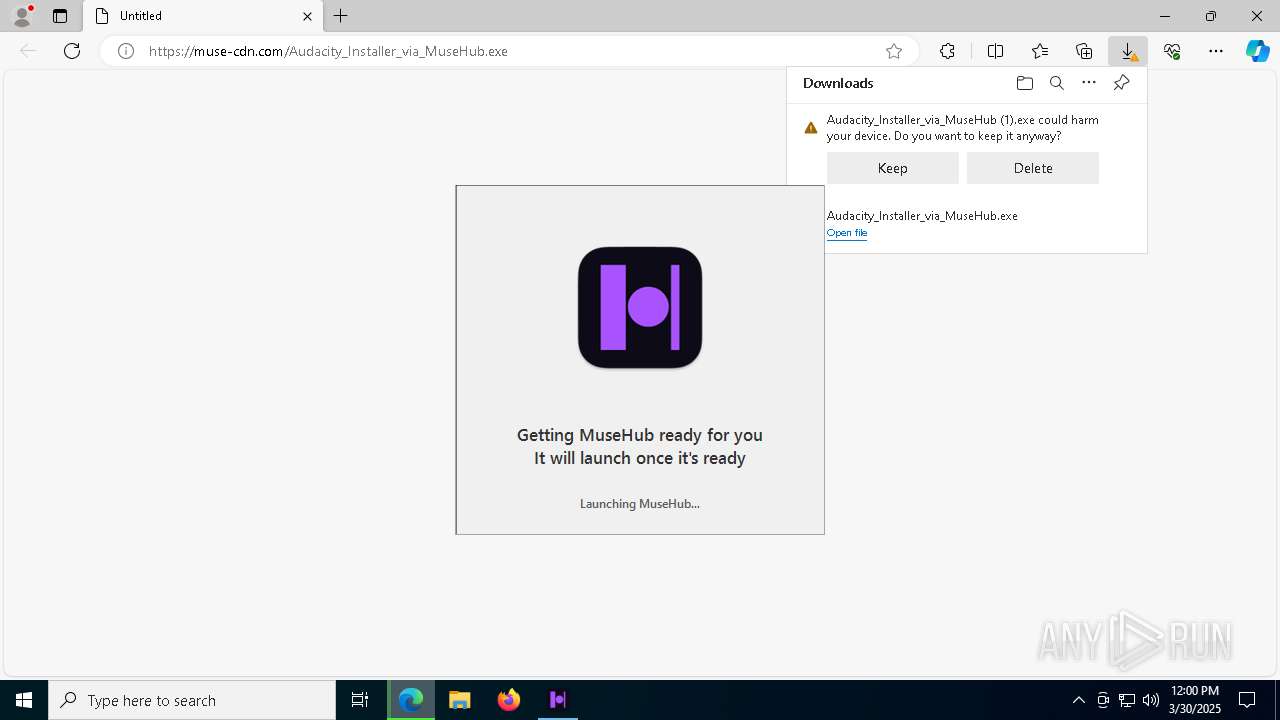
Task: Add this page to favorites star
Action: (x=894, y=51)
